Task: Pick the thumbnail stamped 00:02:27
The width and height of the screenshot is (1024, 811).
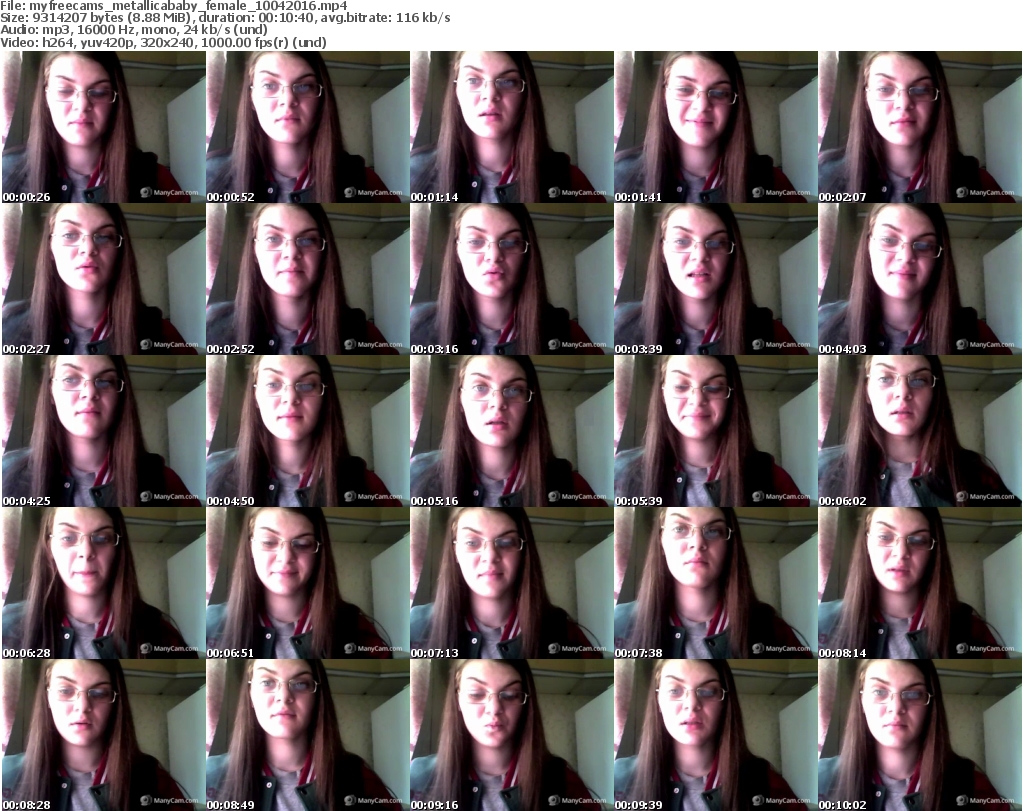Action: [104, 279]
